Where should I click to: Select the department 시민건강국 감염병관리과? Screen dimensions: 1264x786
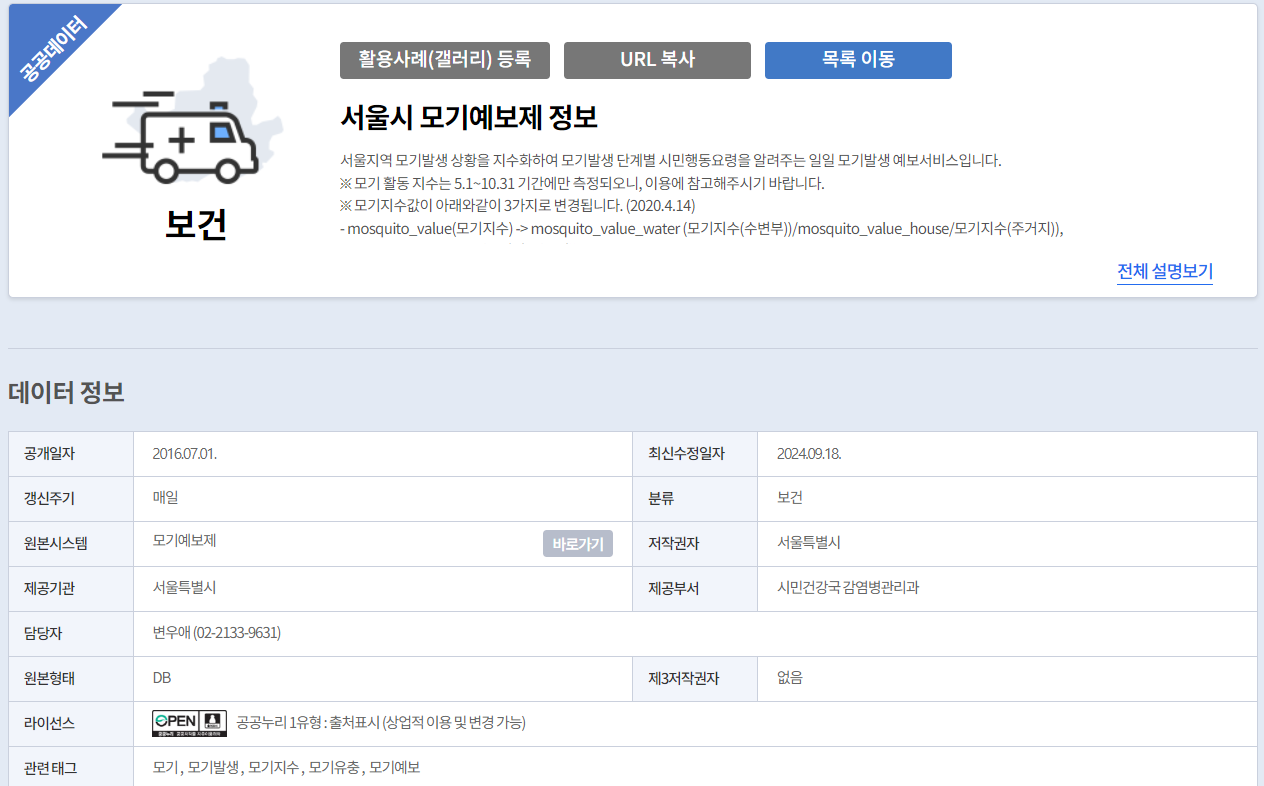coord(848,588)
